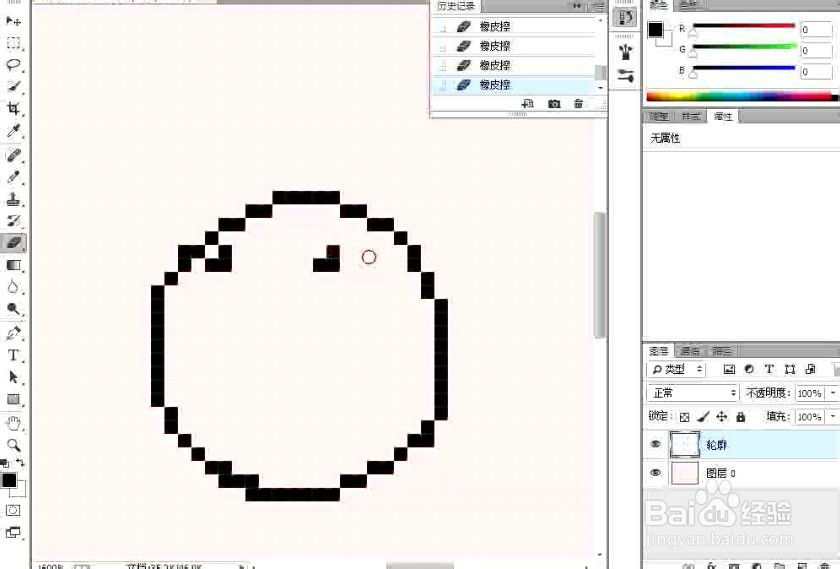
Task: Select the Eyedropper tool
Action: pyautogui.click(x=13, y=131)
